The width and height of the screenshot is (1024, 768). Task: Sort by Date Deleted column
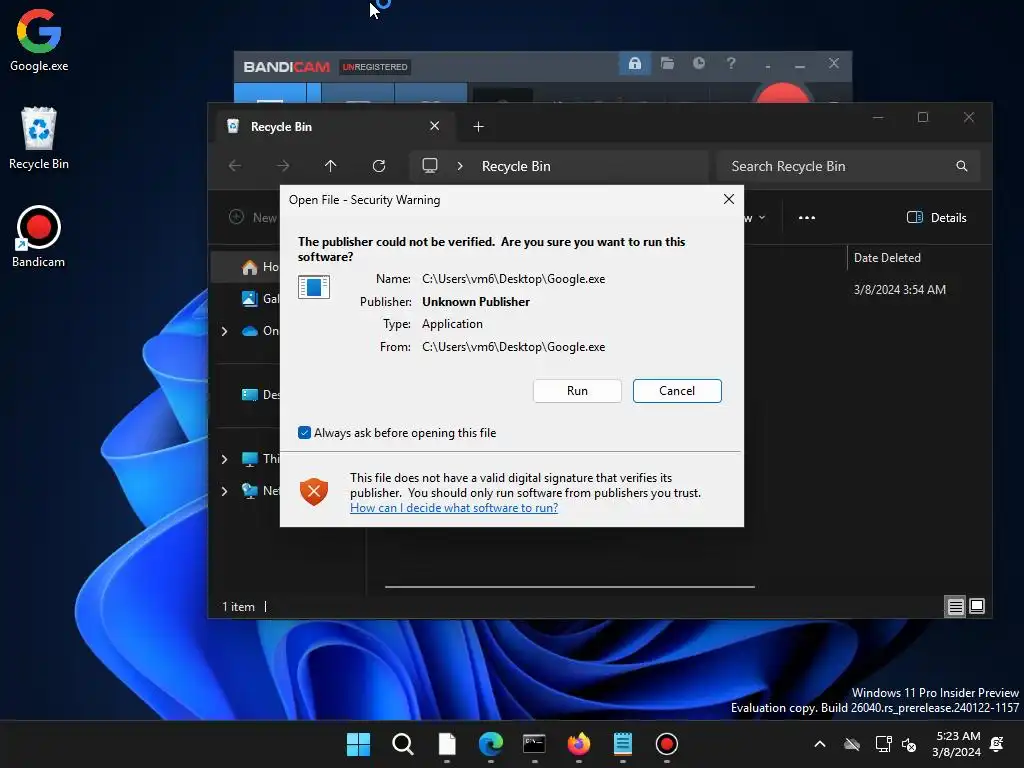[887, 258]
